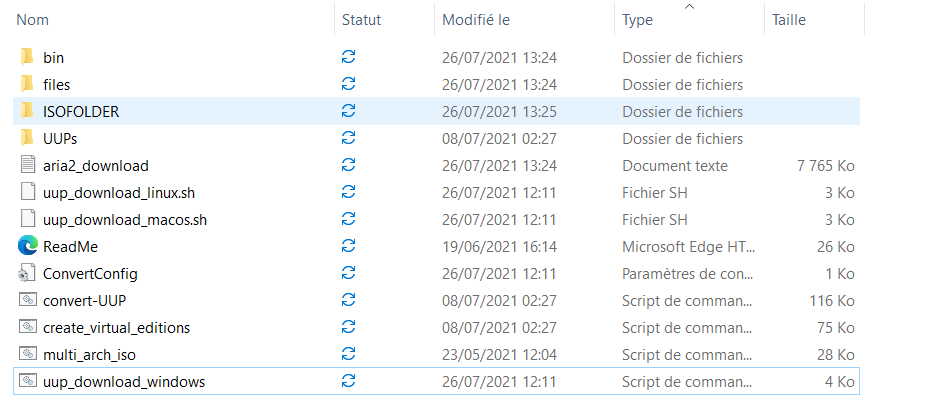Click the sort arrow above Type column
Image resolution: width=939 pixels, height=407 pixels.
pos(689,7)
